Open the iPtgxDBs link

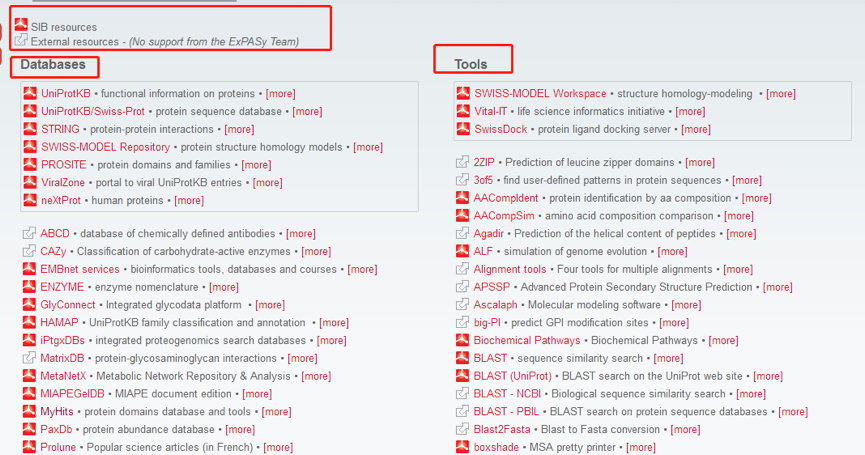[x=62, y=340]
